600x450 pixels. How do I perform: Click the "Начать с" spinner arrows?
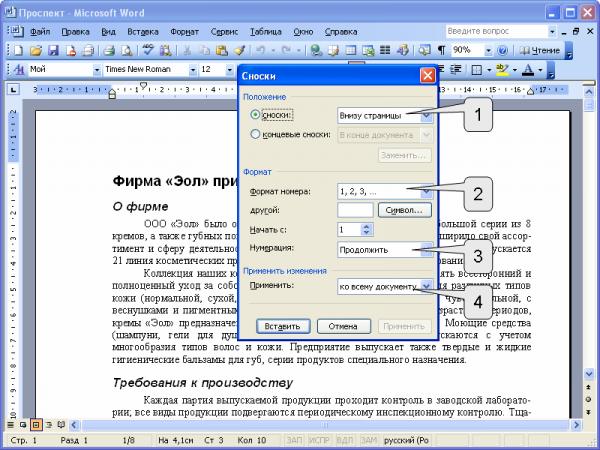367,230
